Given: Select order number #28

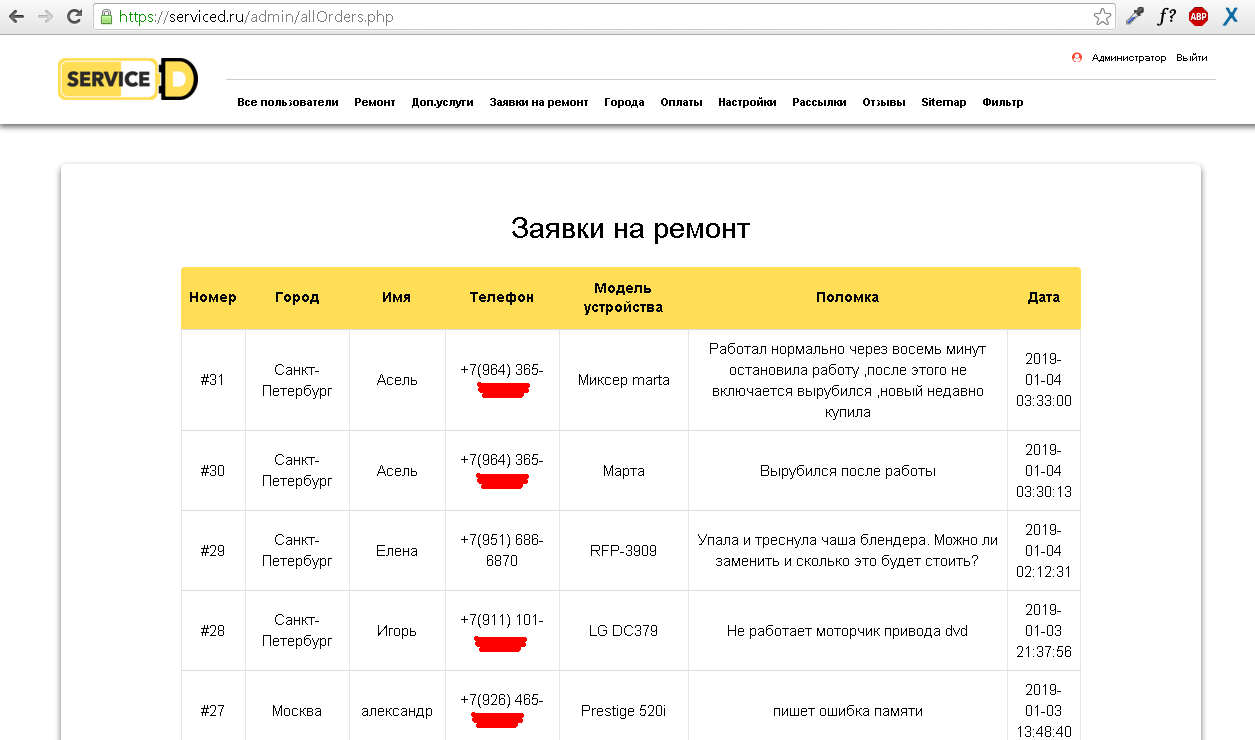Looking at the screenshot, I should pos(213,631).
